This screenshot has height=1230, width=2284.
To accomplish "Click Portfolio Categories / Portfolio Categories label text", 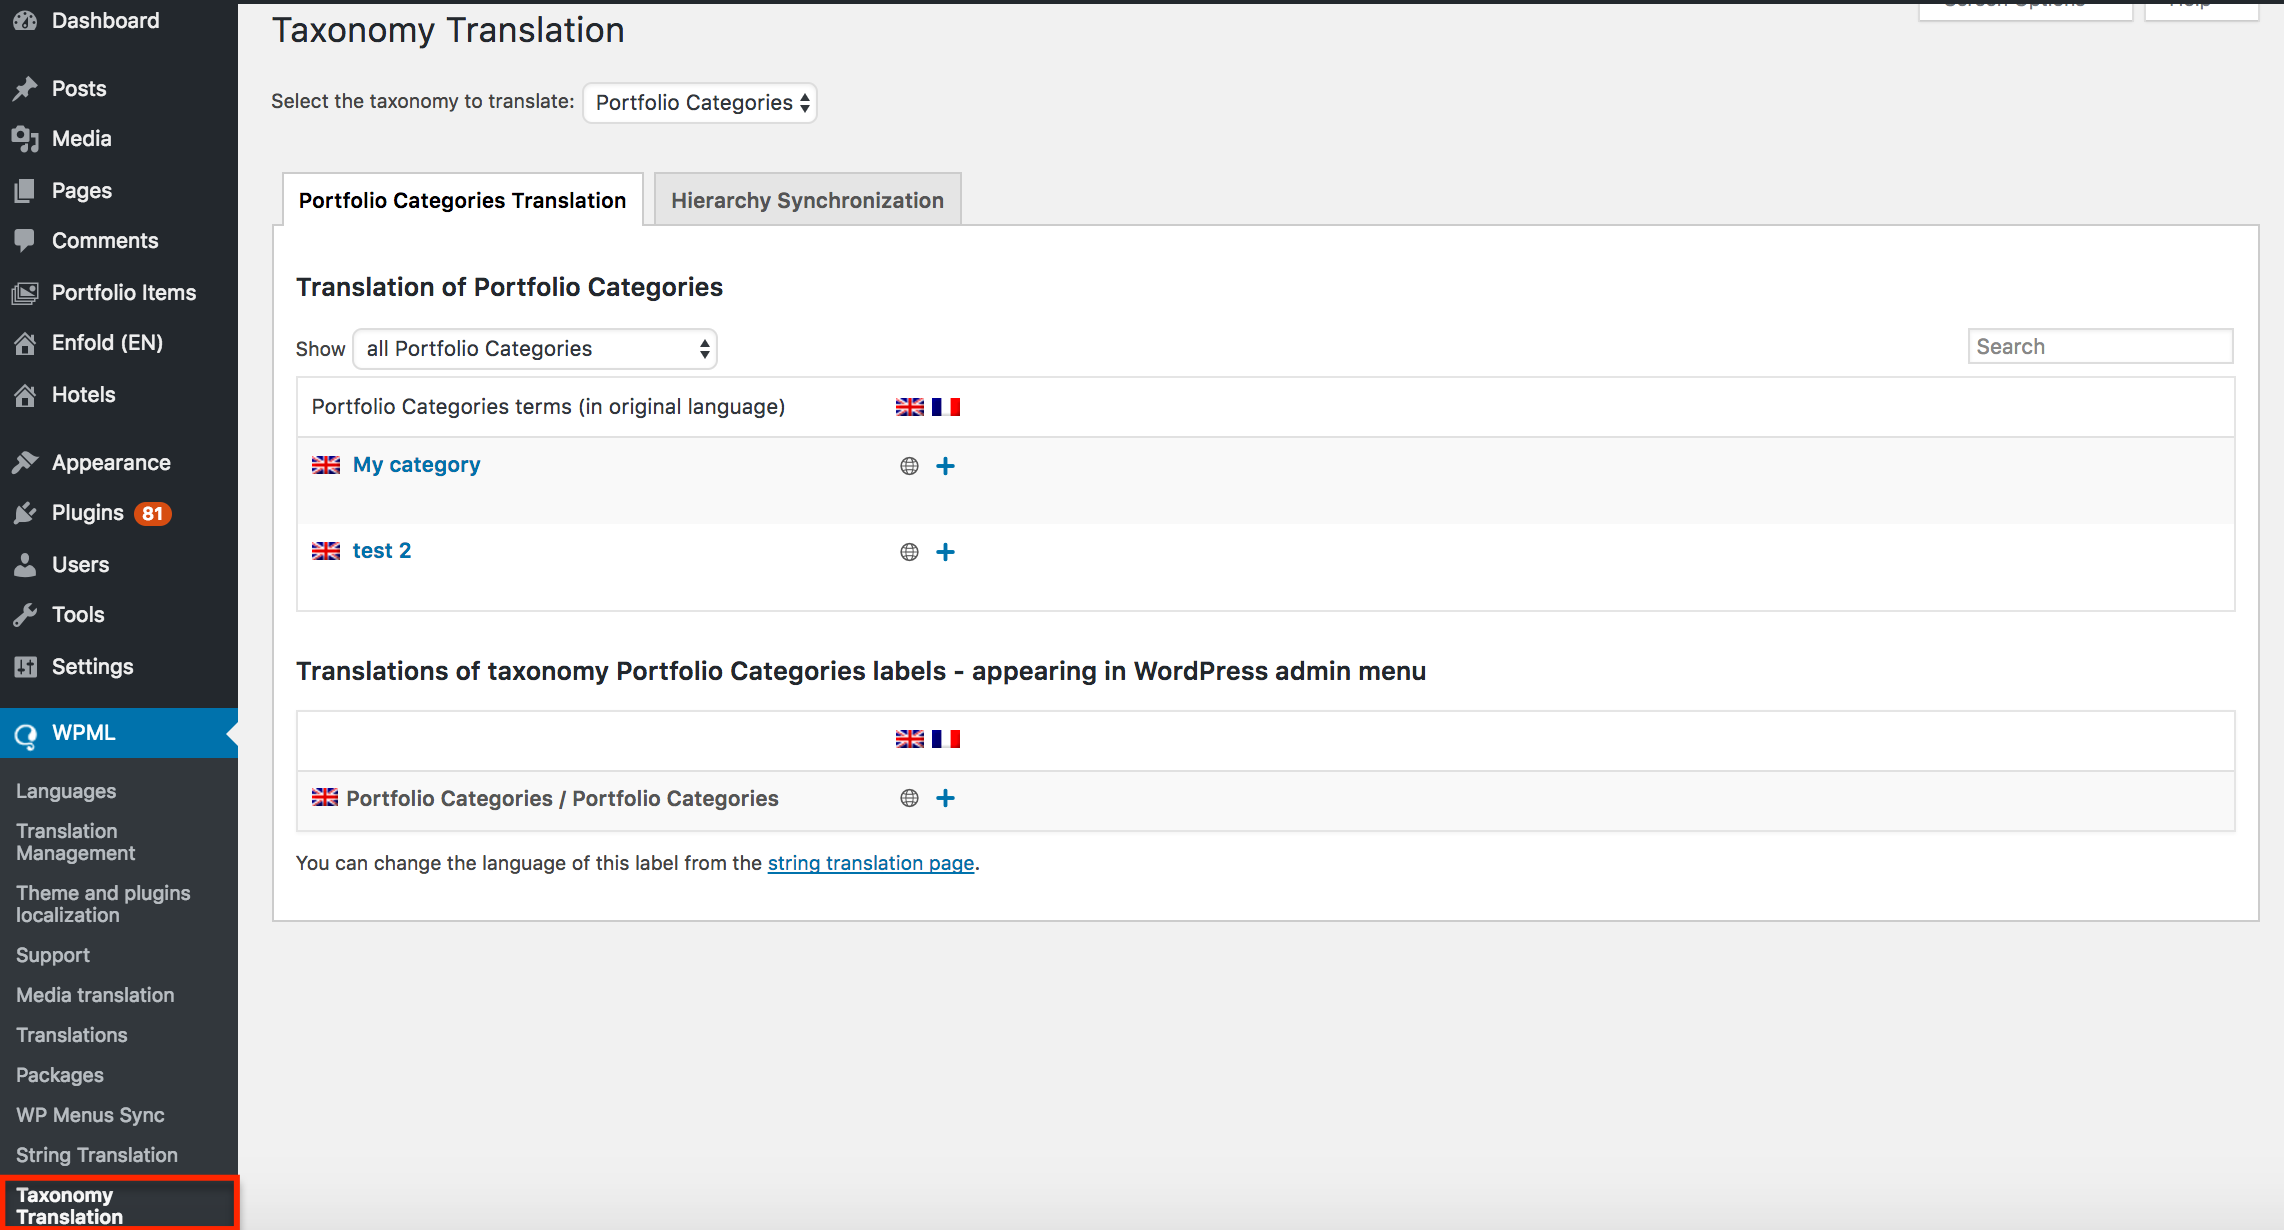I will tap(562, 798).
